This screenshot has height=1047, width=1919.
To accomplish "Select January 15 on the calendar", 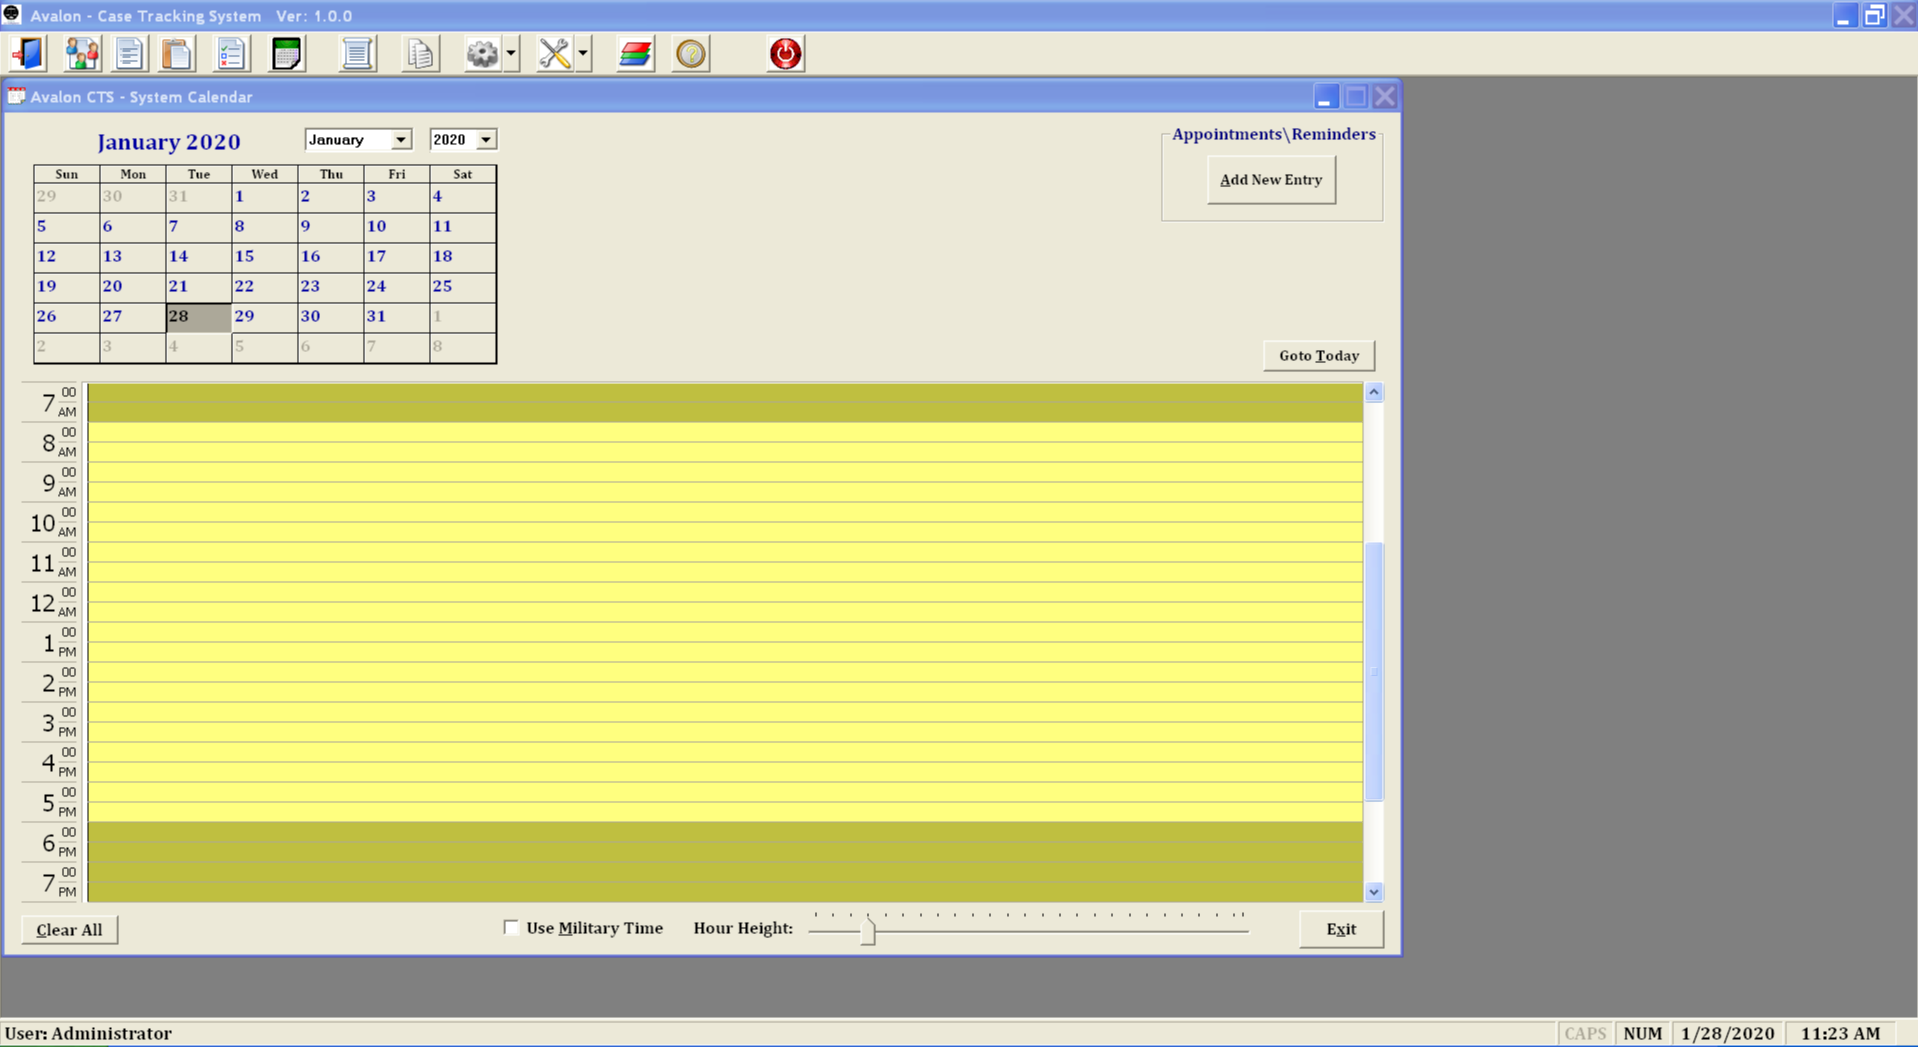I will pos(264,256).
